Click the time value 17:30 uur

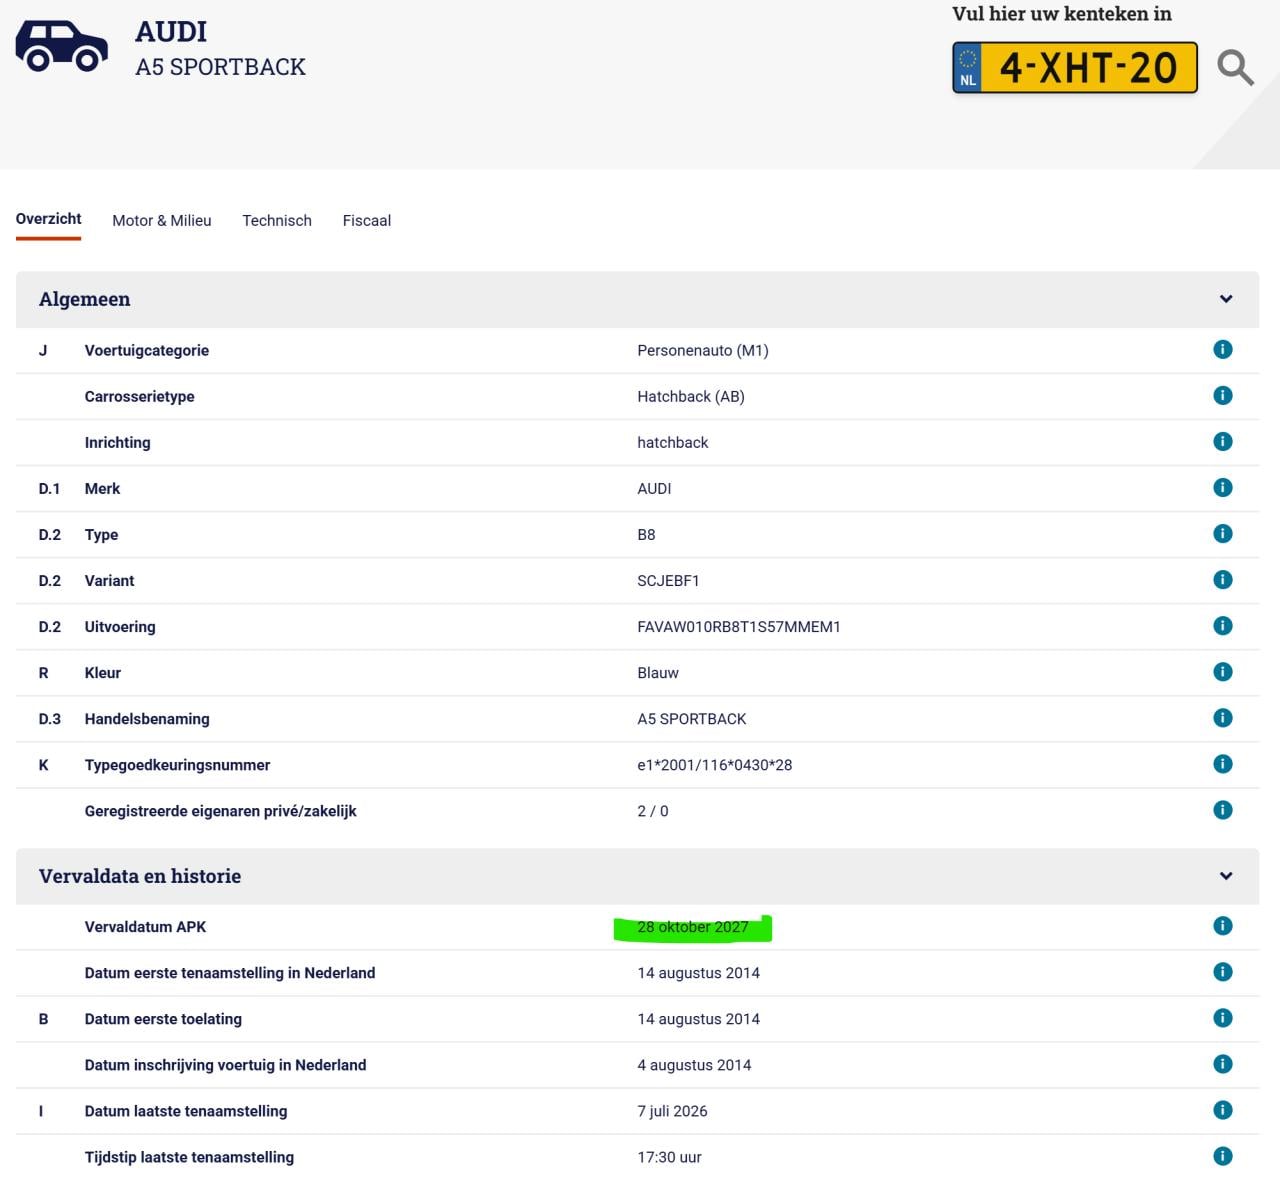click(669, 1157)
